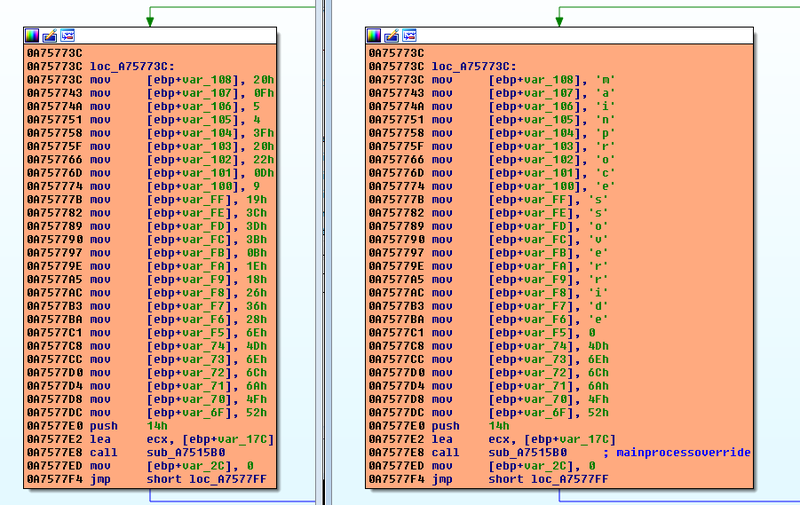Select the line moving 0Dh into var_101
Screen dimensions: 800x505
(151, 173)
